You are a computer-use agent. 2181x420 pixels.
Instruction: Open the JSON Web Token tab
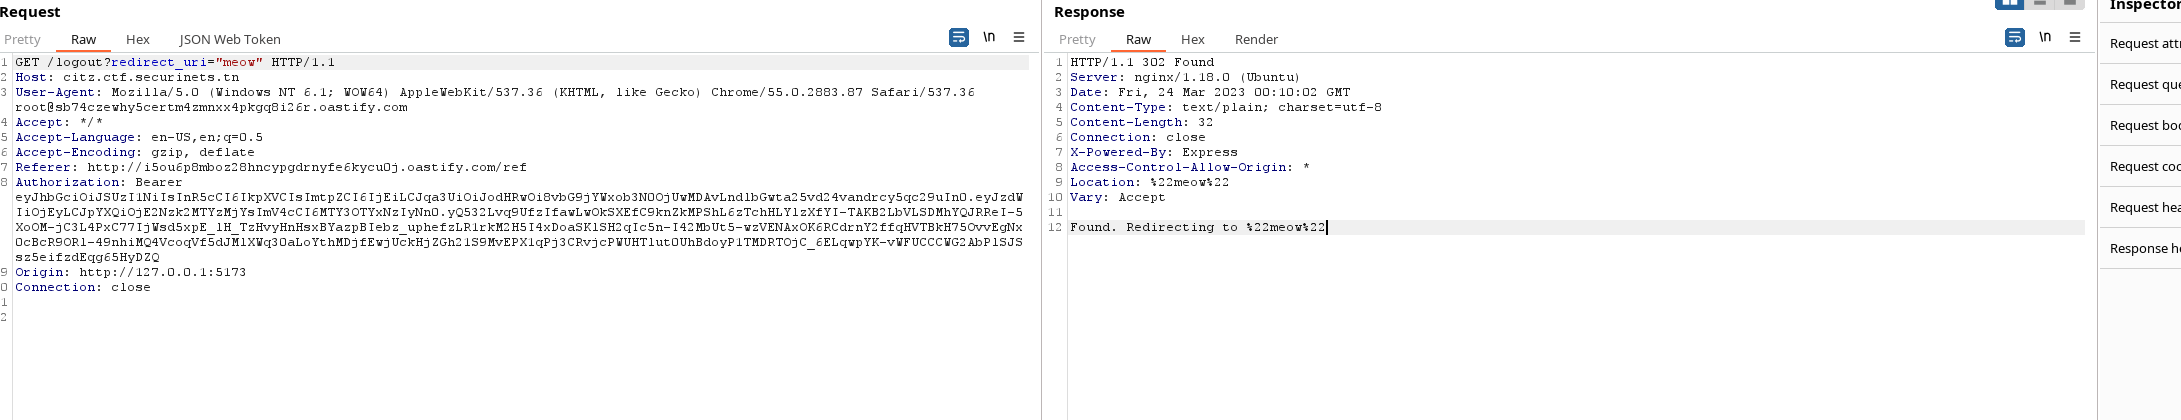click(x=230, y=39)
